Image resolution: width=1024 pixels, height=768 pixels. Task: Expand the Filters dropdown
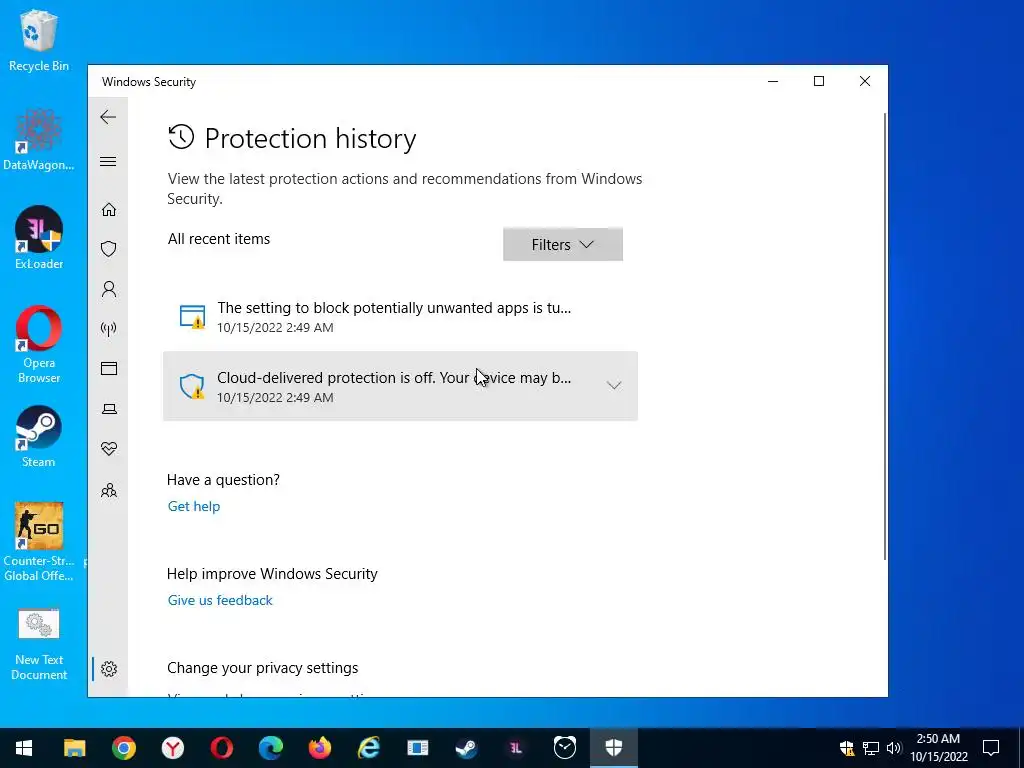(x=563, y=244)
